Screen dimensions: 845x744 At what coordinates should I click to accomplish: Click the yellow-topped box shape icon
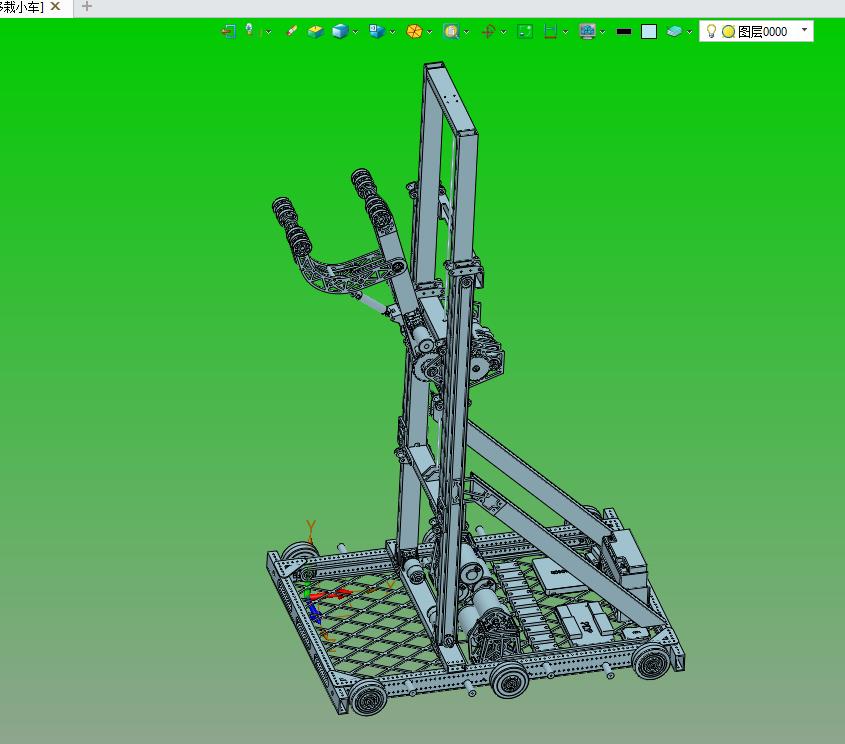click(316, 32)
